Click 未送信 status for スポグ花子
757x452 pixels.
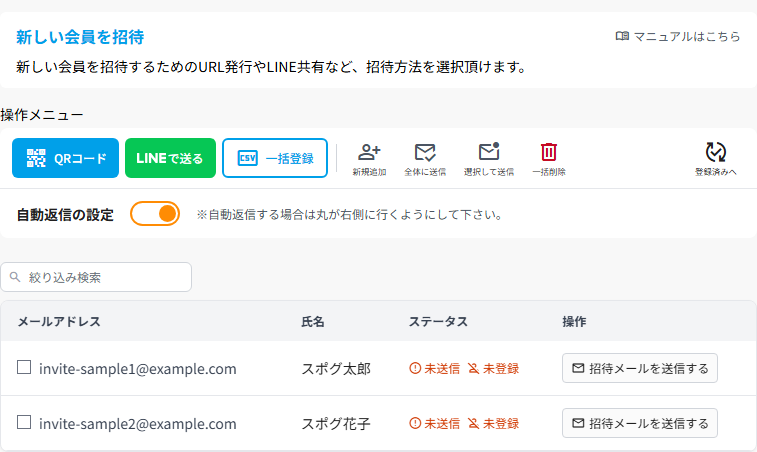tap(435, 424)
